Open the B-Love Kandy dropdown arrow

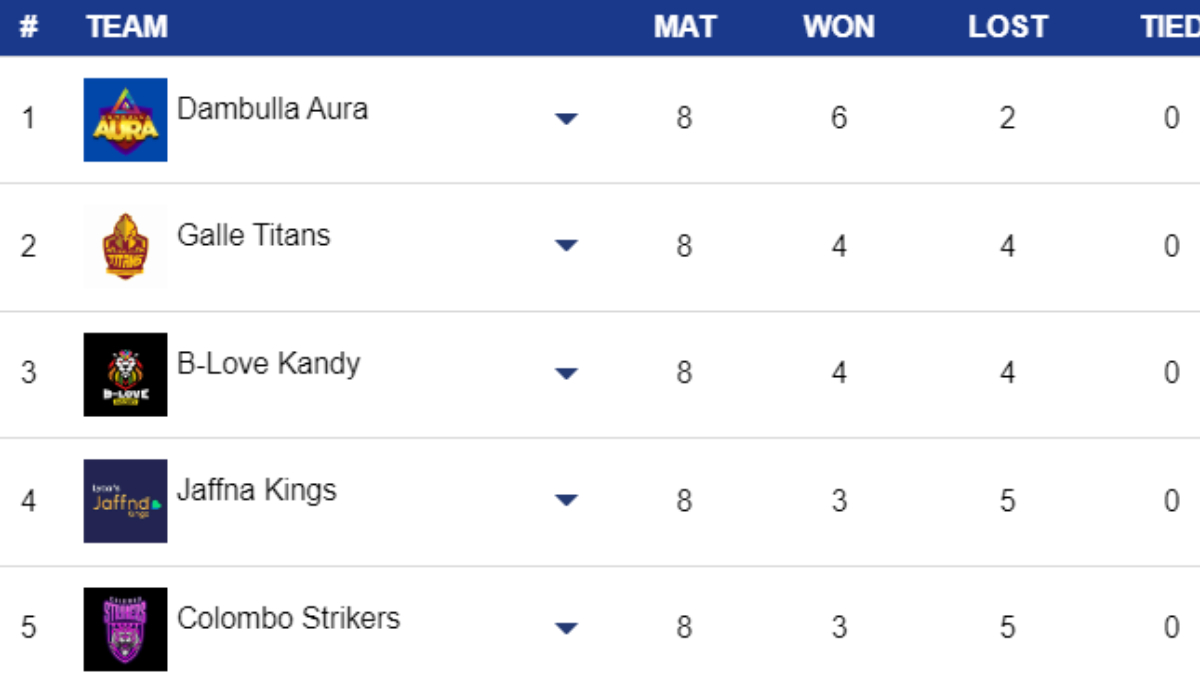[x=566, y=374]
